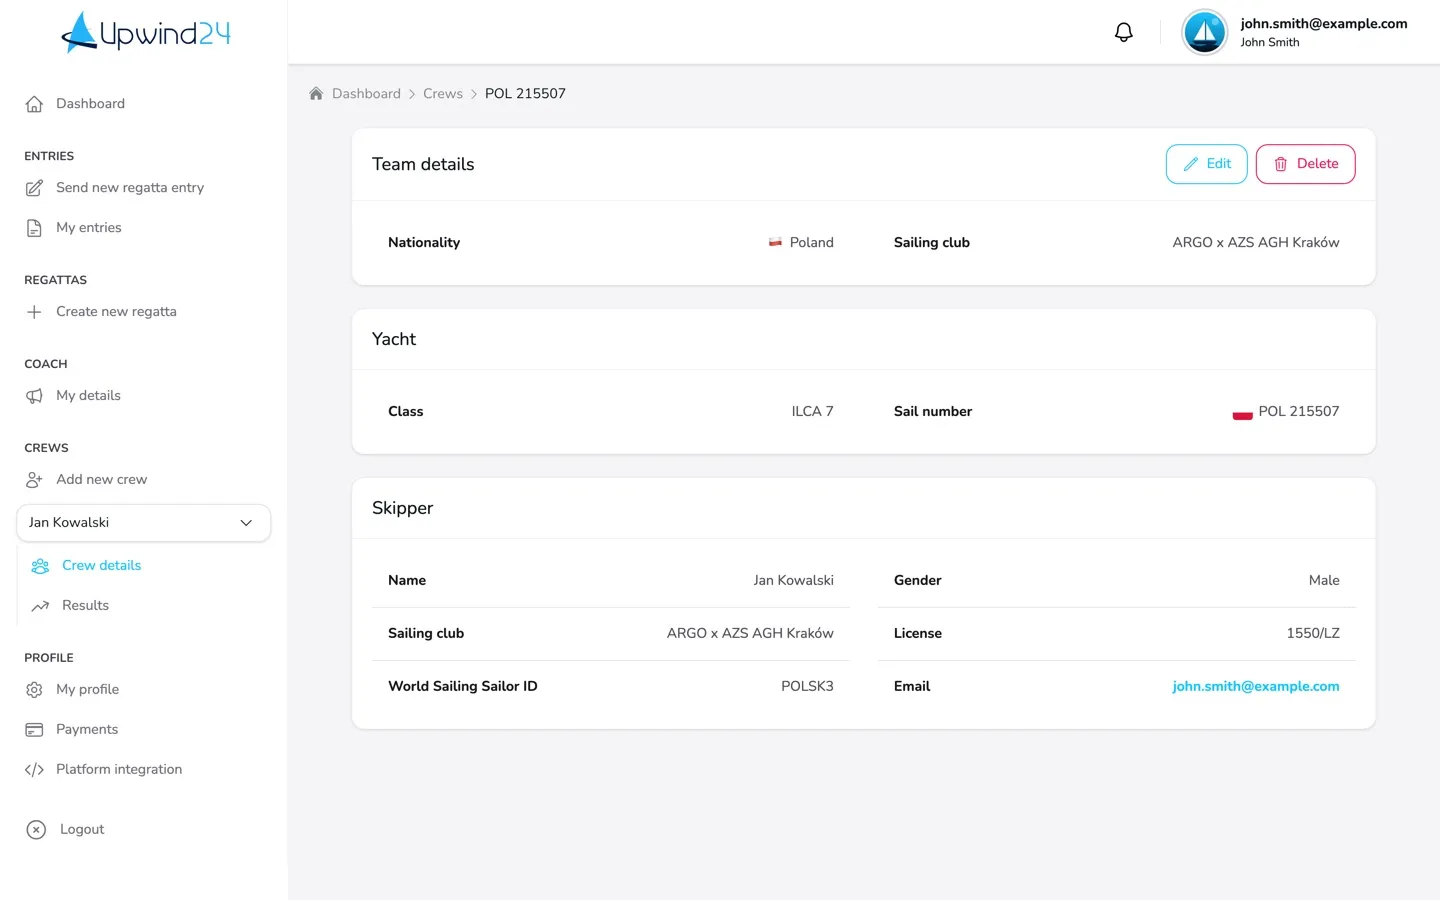Open notifications bell icon

(x=1124, y=32)
